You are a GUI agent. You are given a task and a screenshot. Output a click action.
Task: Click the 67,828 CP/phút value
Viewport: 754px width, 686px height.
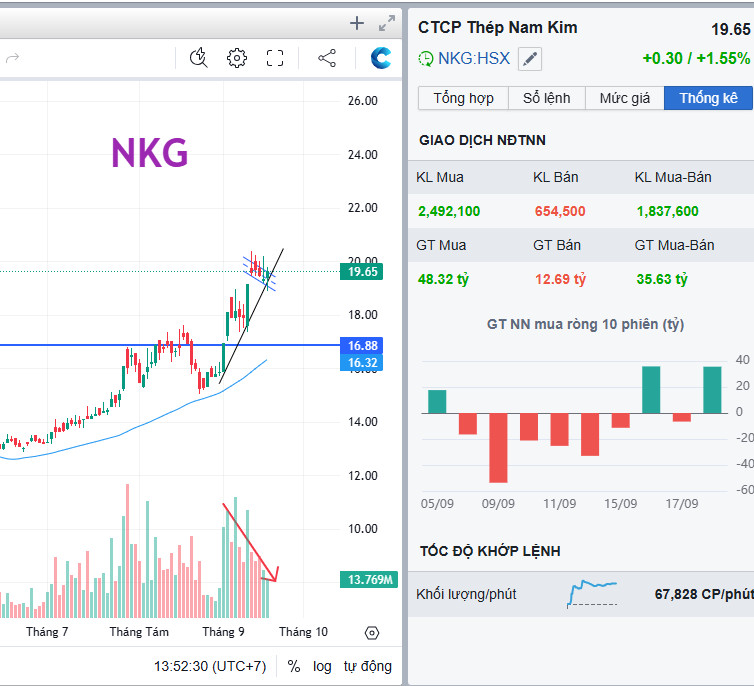704,594
